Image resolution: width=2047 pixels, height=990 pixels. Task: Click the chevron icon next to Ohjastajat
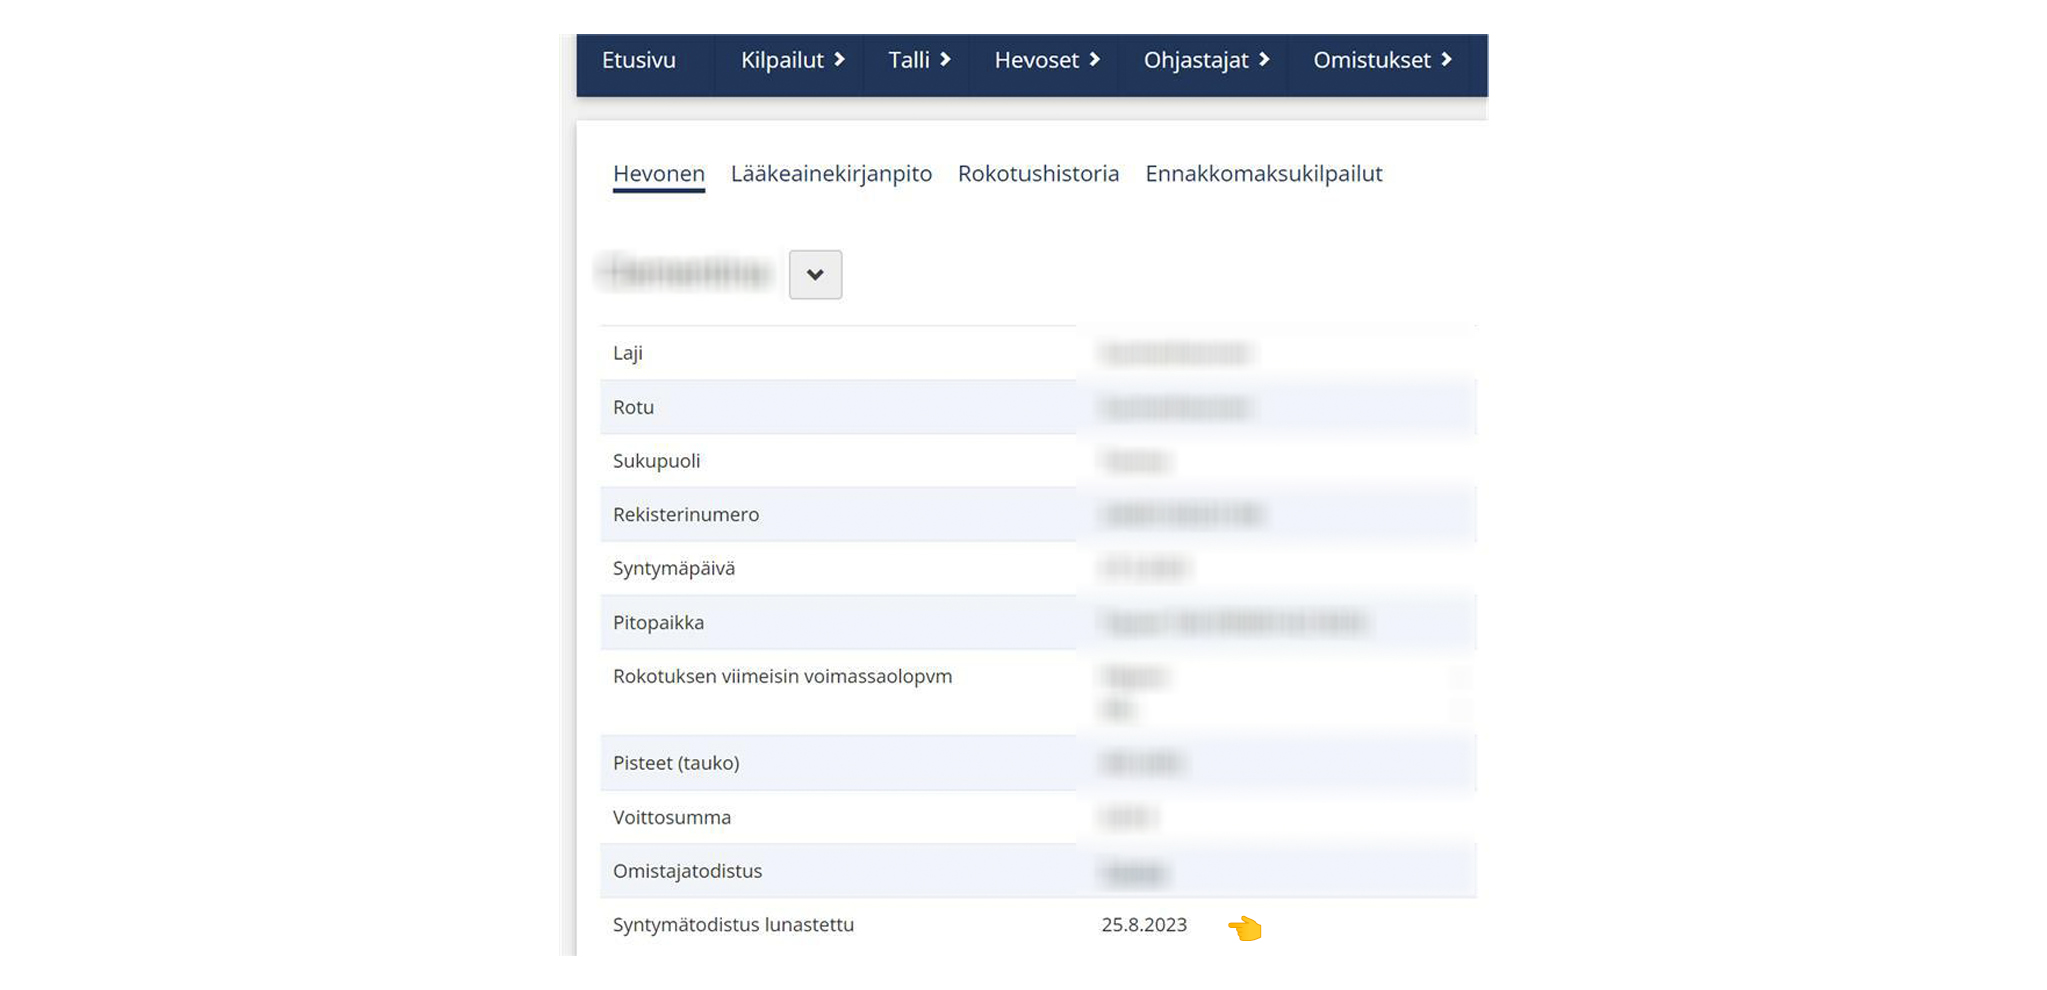(1264, 60)
